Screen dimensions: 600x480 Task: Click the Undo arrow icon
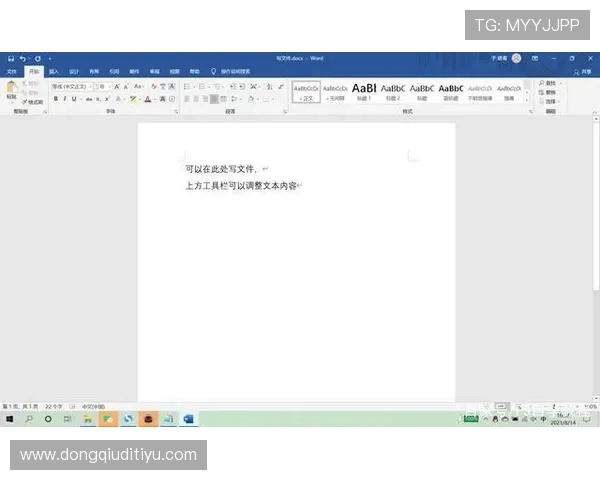23,59
